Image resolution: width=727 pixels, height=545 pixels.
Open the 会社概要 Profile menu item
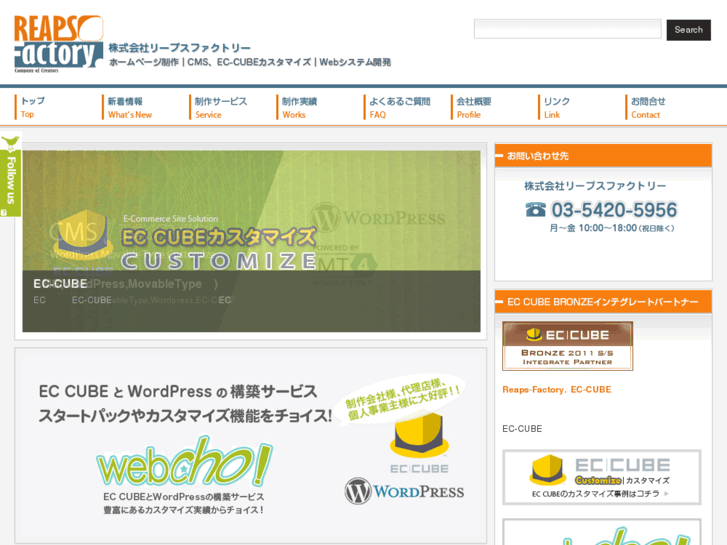(473, 108)
